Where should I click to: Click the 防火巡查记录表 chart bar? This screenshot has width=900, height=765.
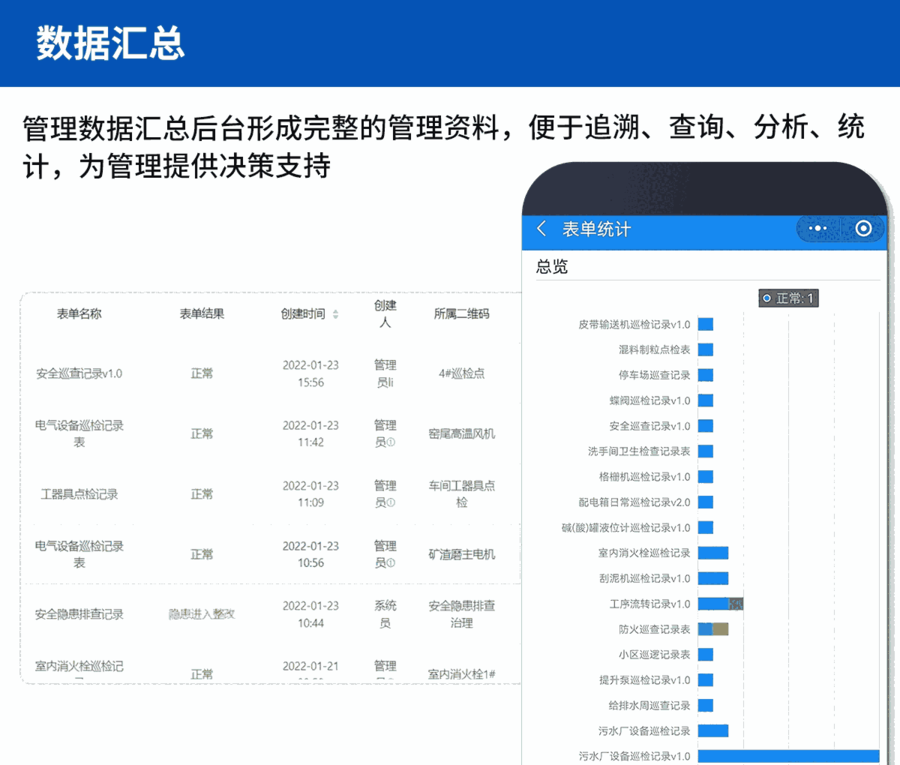713,629
